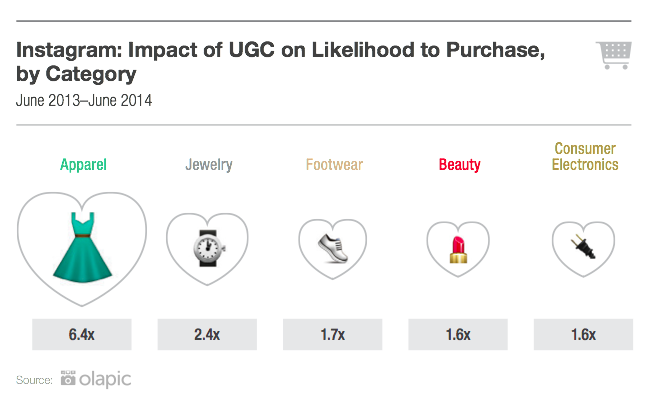The height and width of the screenshot is (403, 651).
Task: Click the 2.4x value box
Action: pos(207,335)
